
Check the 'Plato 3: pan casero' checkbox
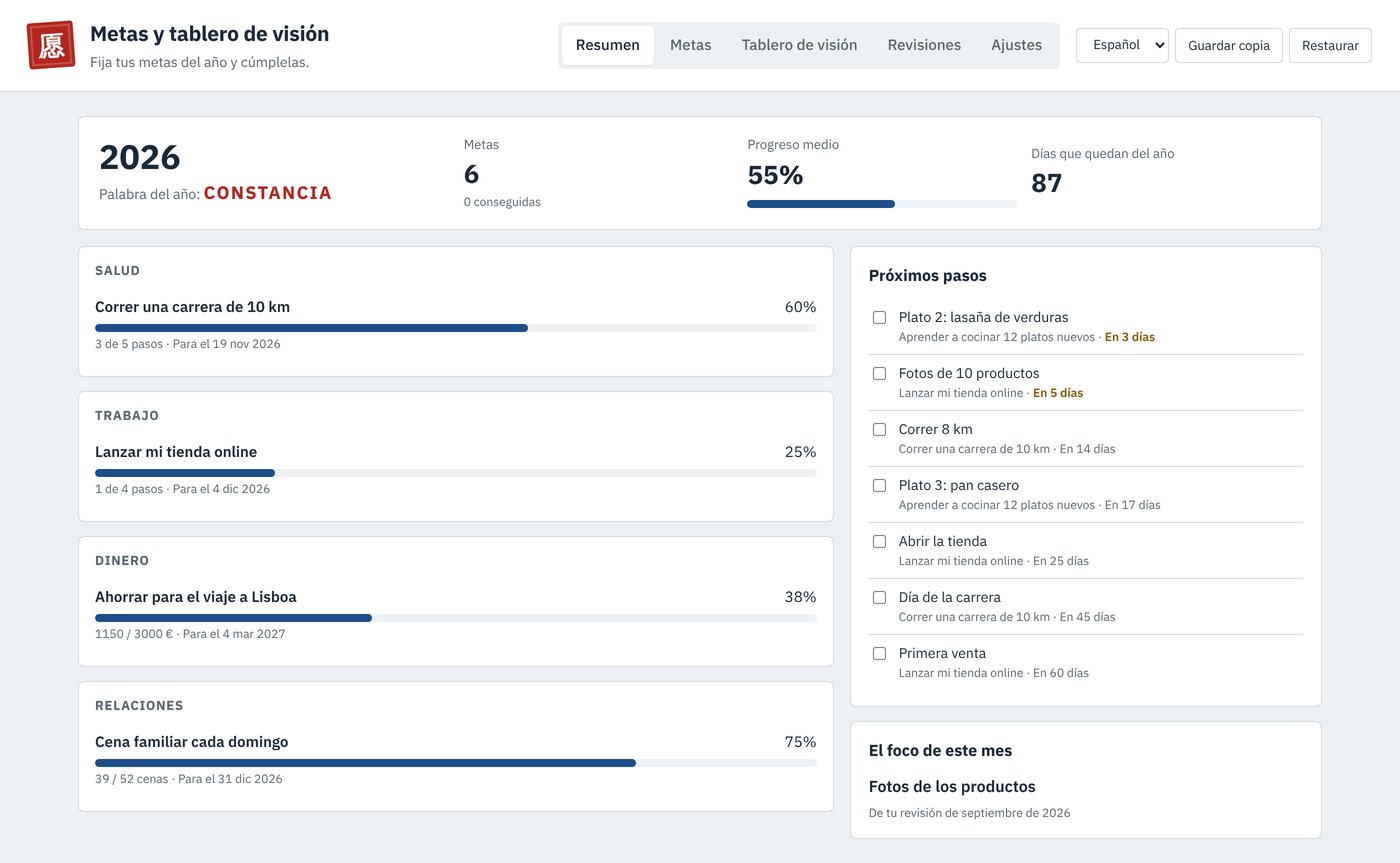[880, 485]
